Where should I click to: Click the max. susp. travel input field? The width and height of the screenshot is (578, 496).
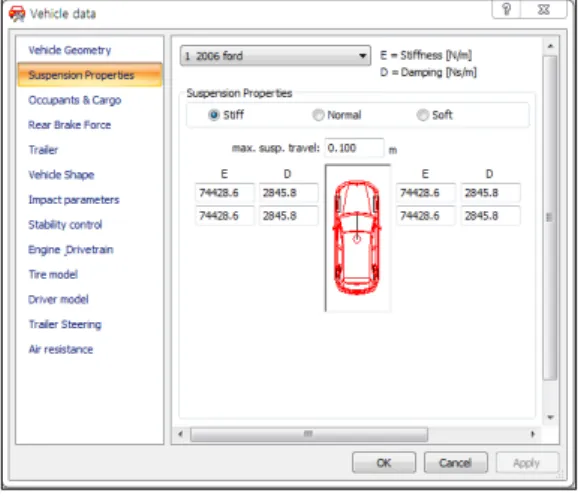(354, 148)
